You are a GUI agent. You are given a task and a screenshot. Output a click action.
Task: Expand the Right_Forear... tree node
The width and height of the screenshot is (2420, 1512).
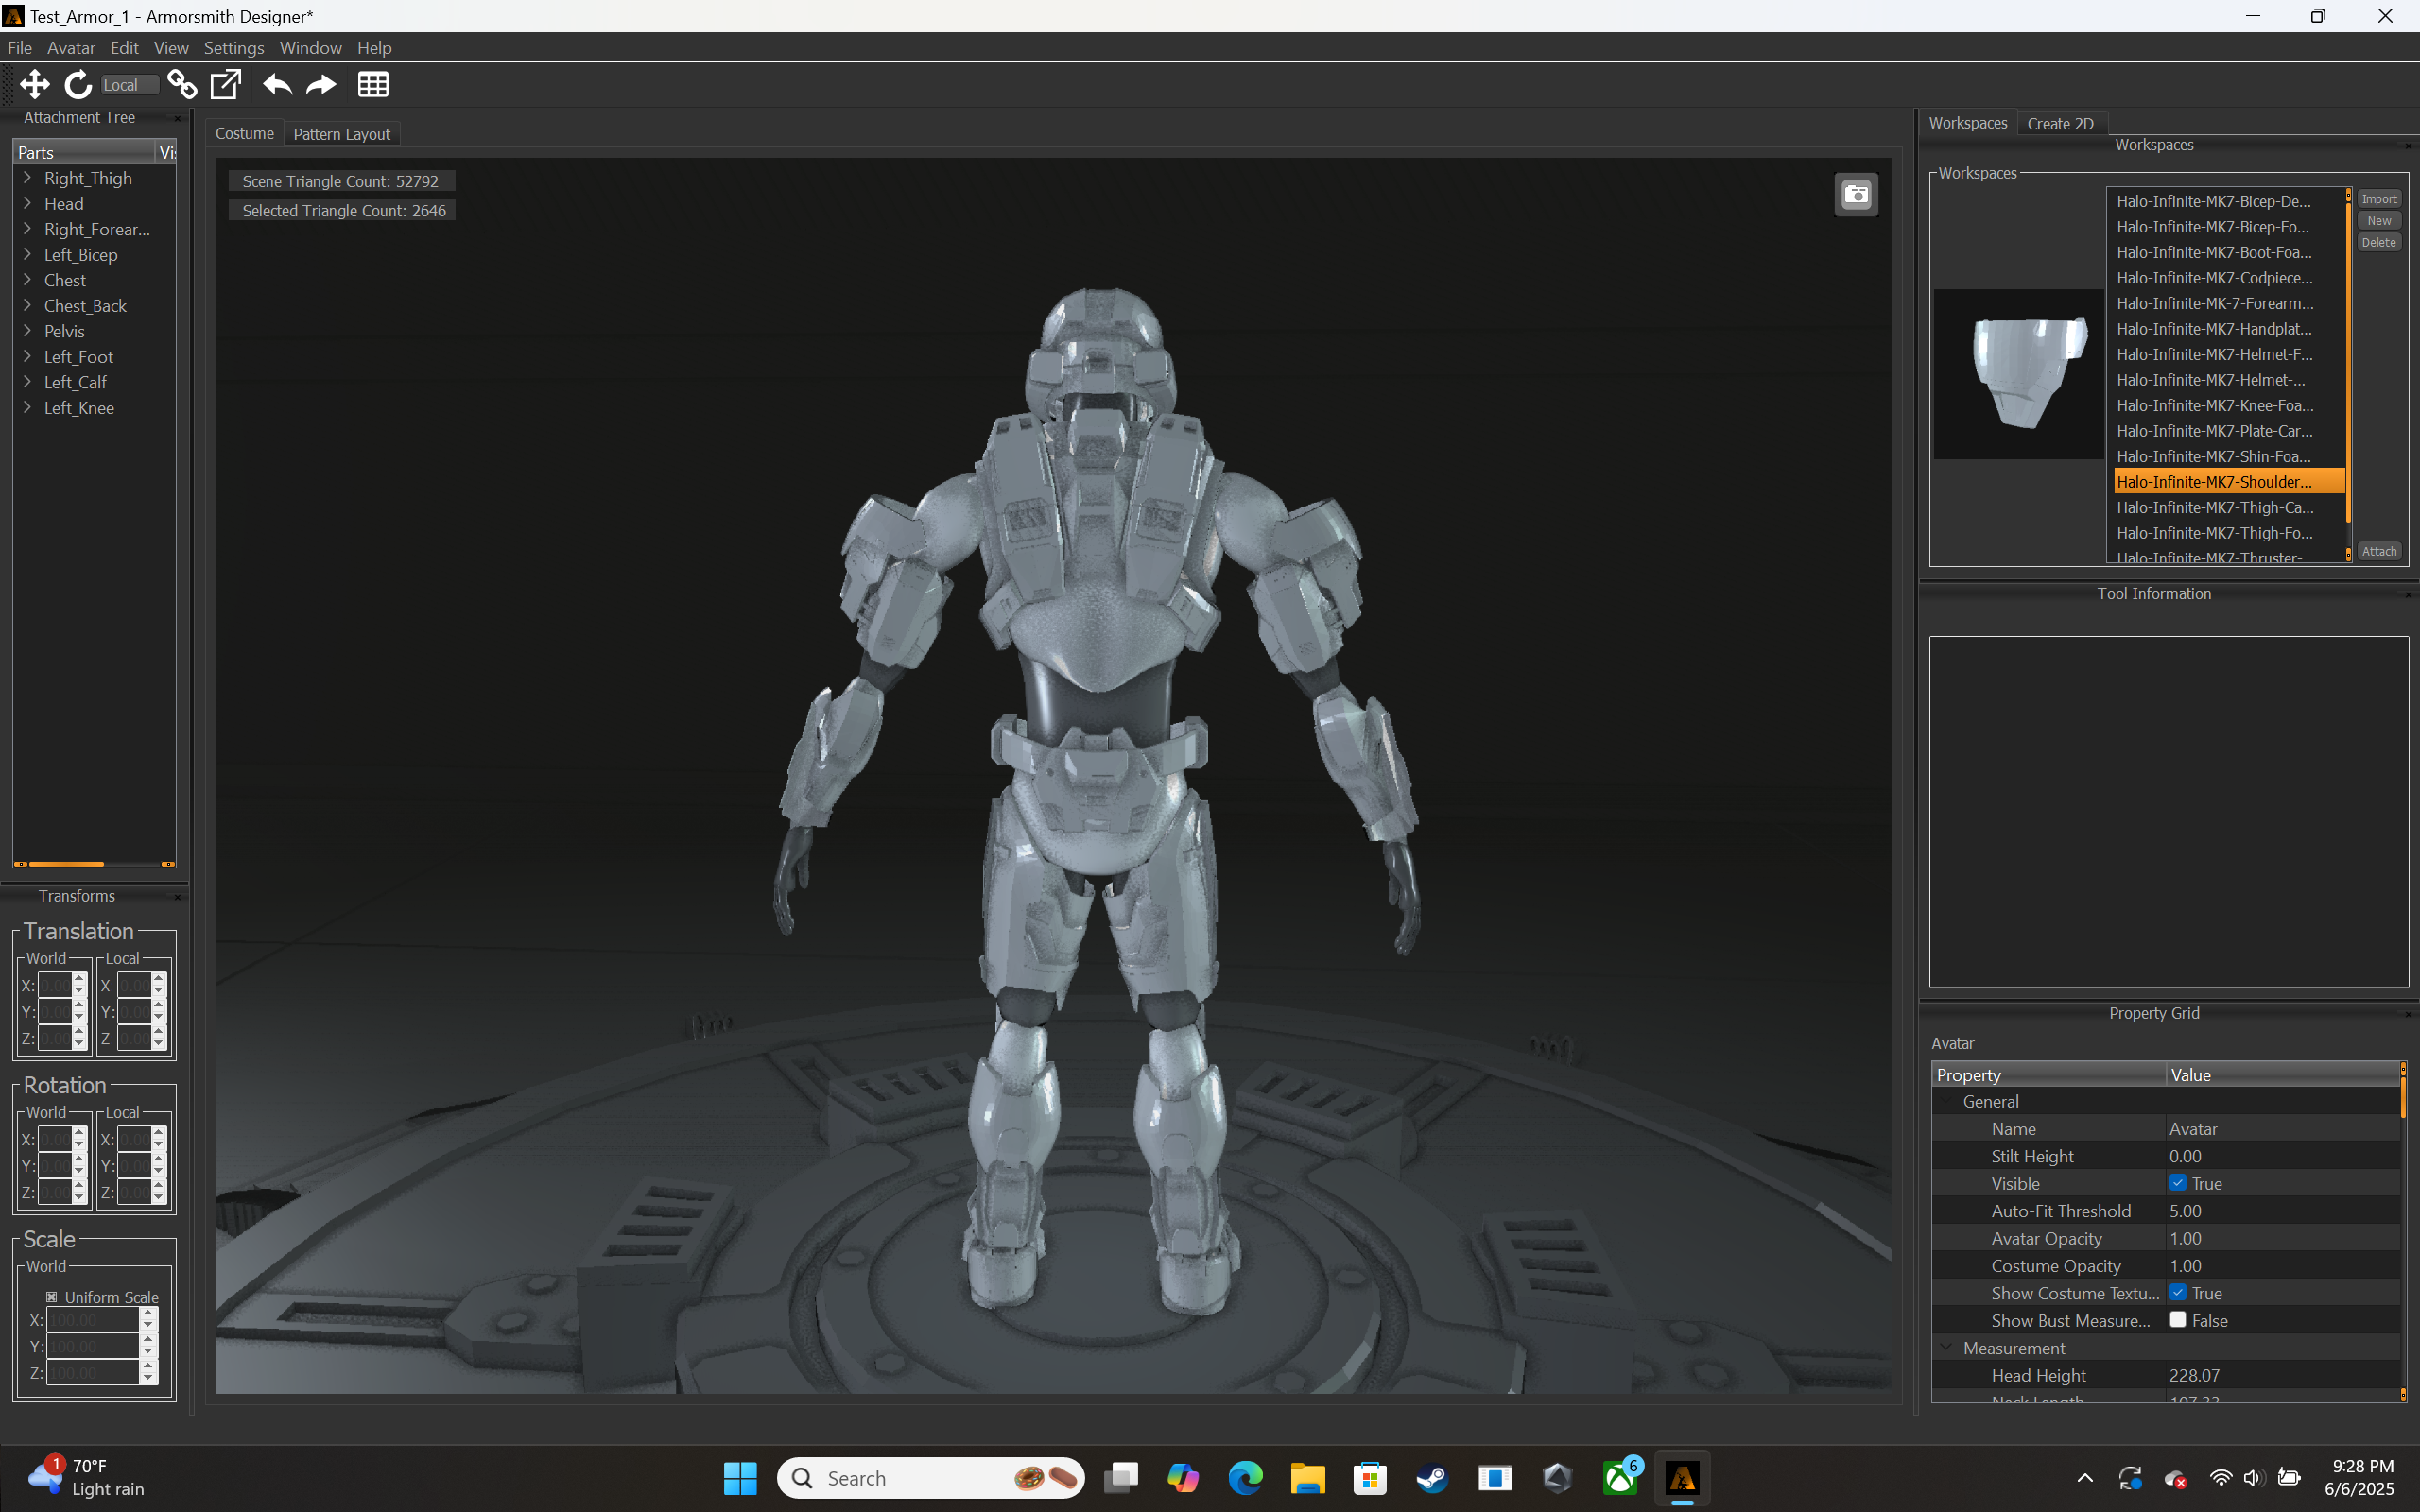(x=28, y=229)
